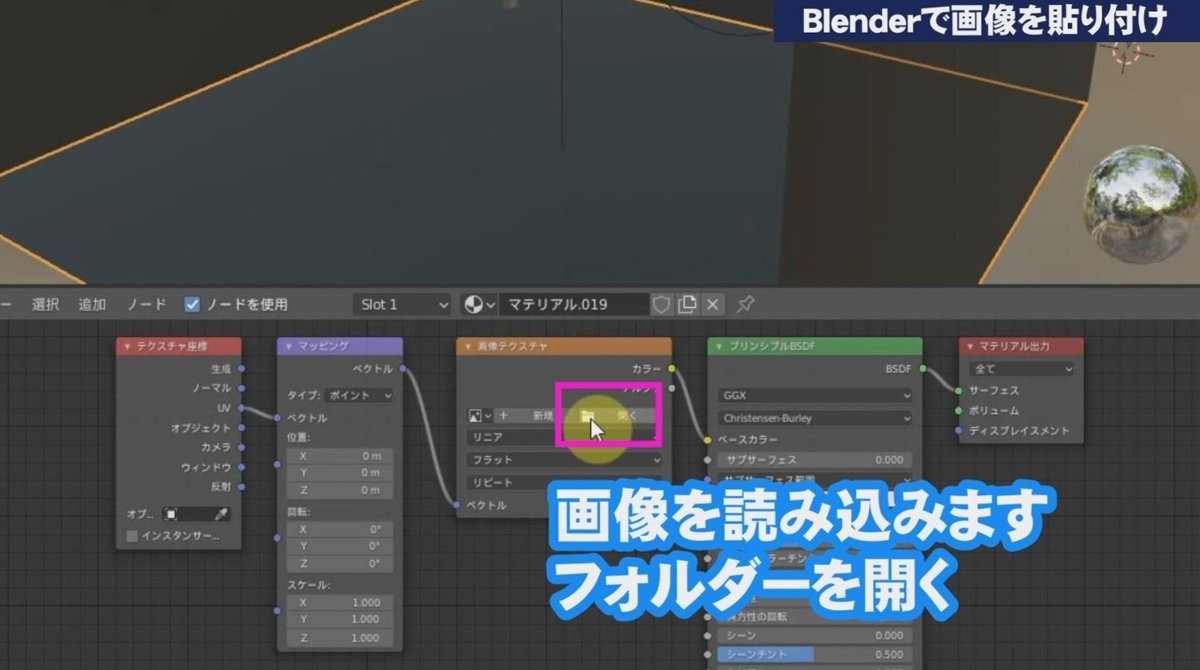
Task: Click the ノーマル output socket
Action: click(241, 388)
